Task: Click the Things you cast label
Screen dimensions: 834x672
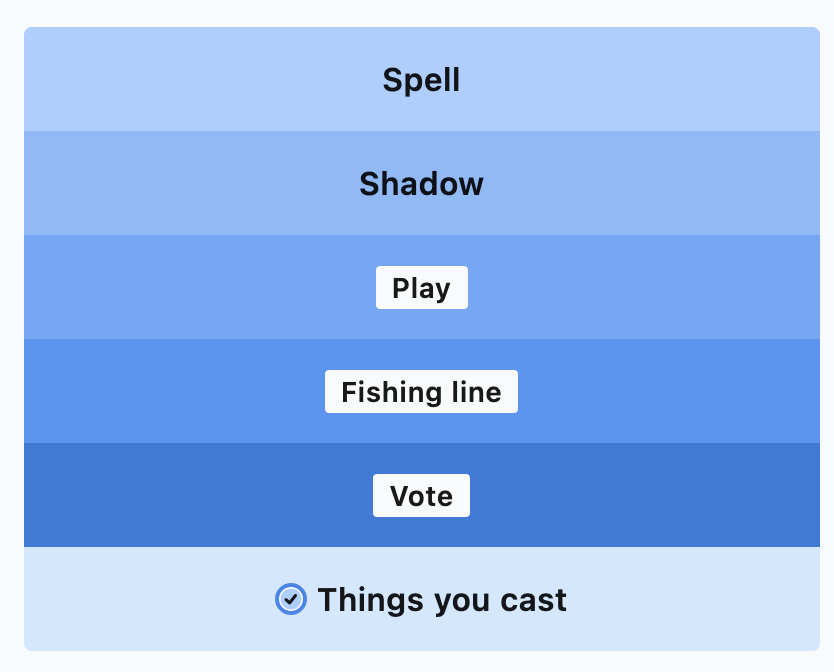Action: 442,600
